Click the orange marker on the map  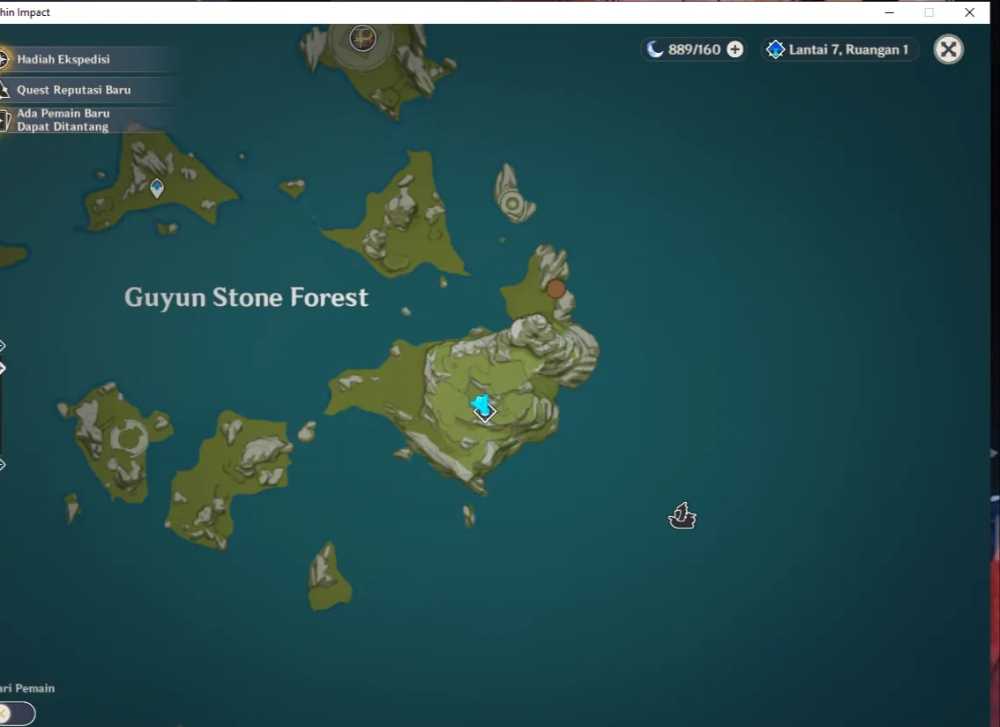pos(556,289)
